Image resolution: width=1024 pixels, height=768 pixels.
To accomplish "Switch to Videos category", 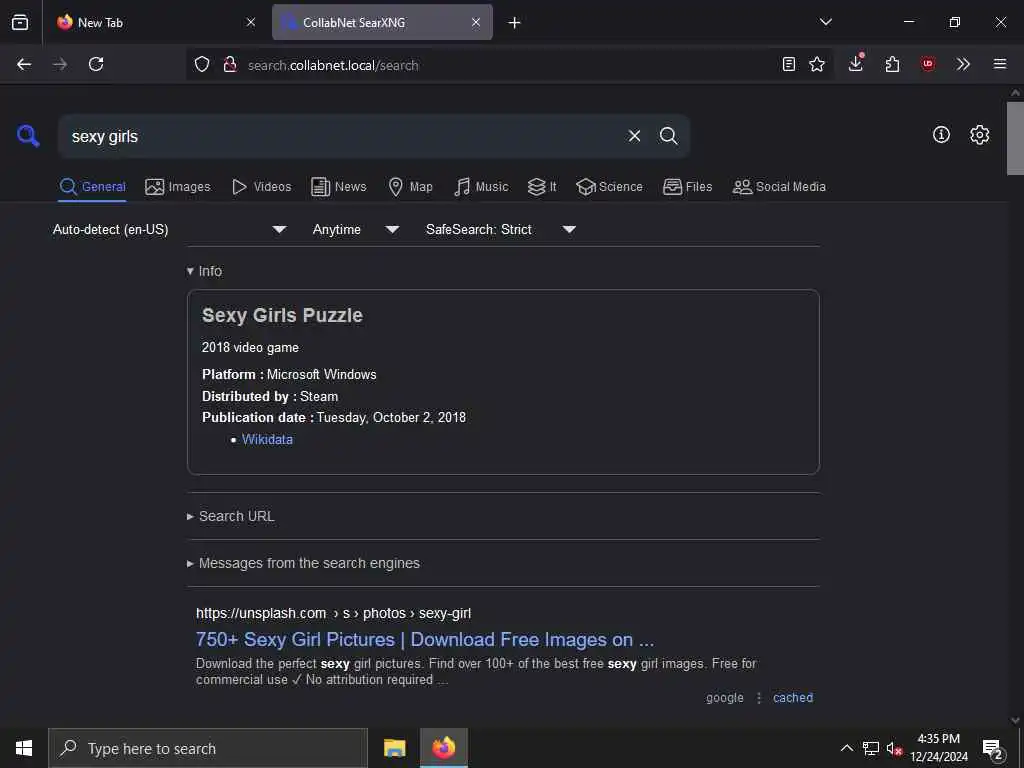I will tap(261, 187).
